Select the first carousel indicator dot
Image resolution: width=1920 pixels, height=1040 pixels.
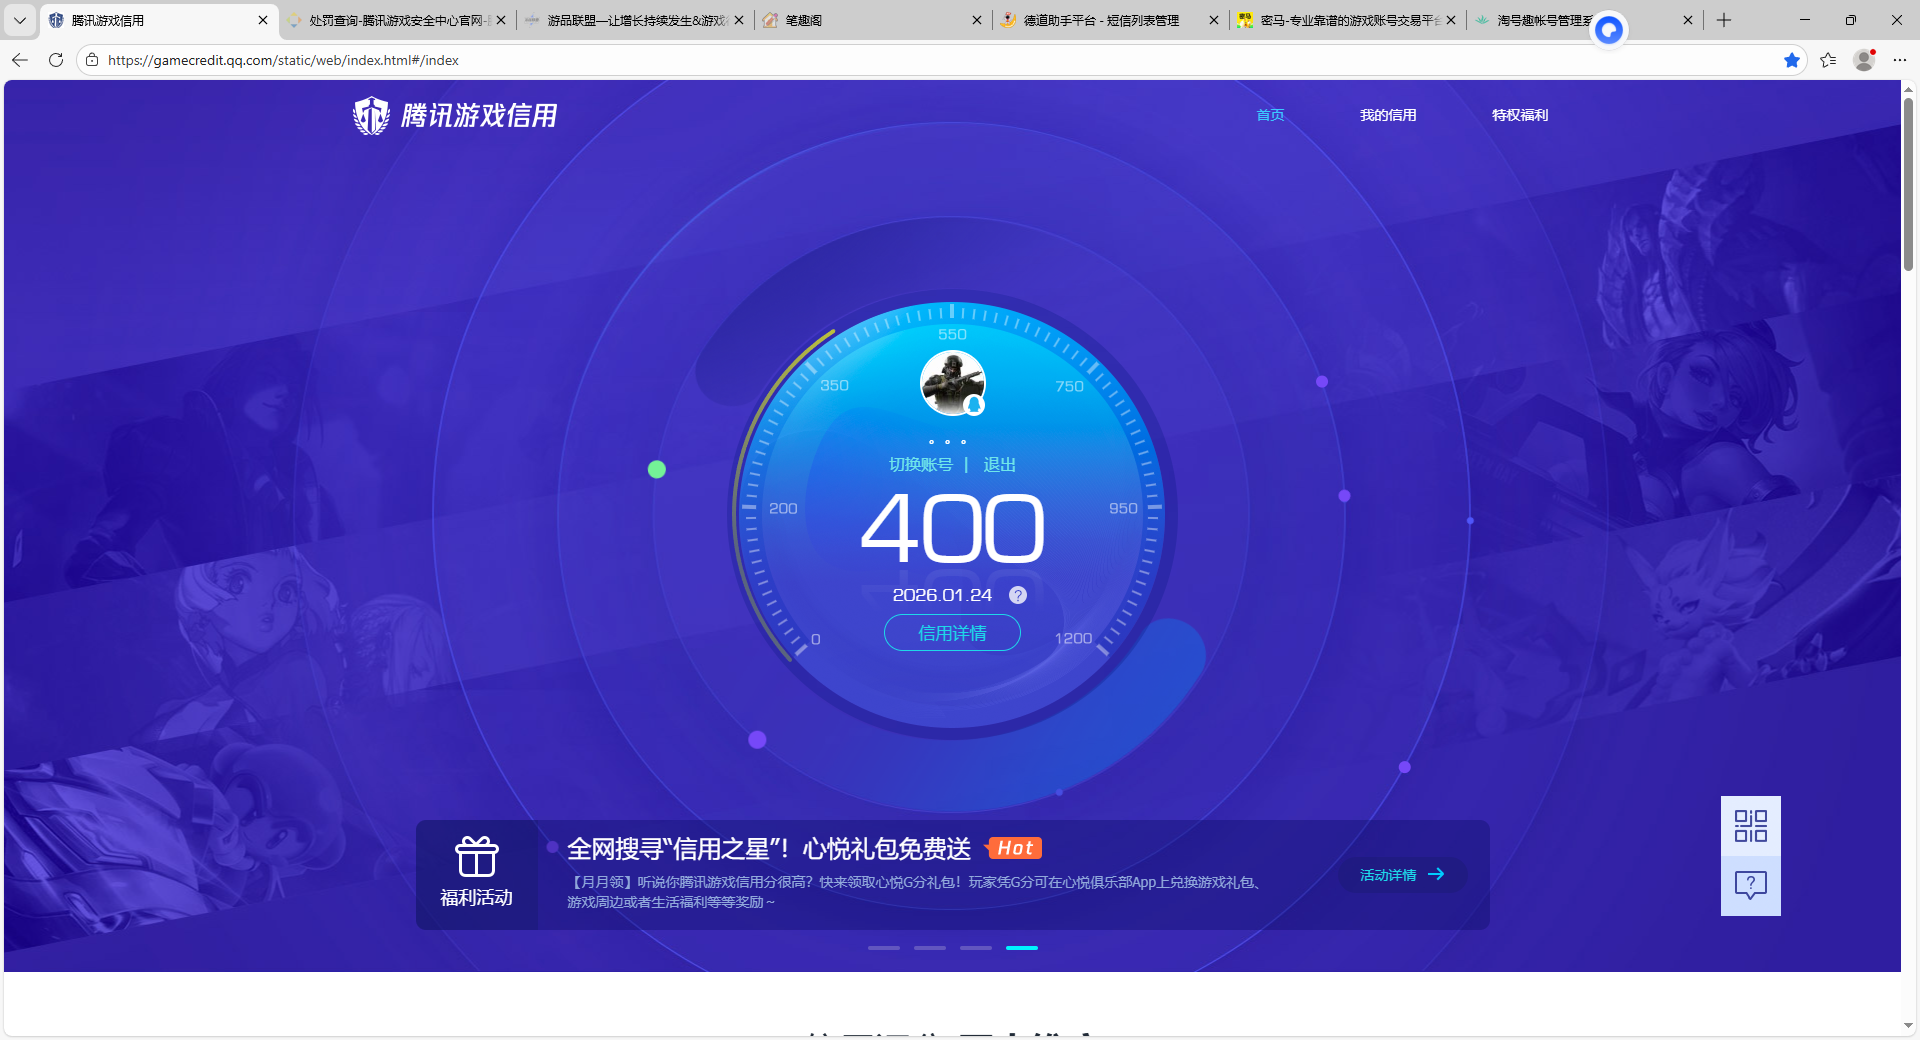[x=883, y=948]
